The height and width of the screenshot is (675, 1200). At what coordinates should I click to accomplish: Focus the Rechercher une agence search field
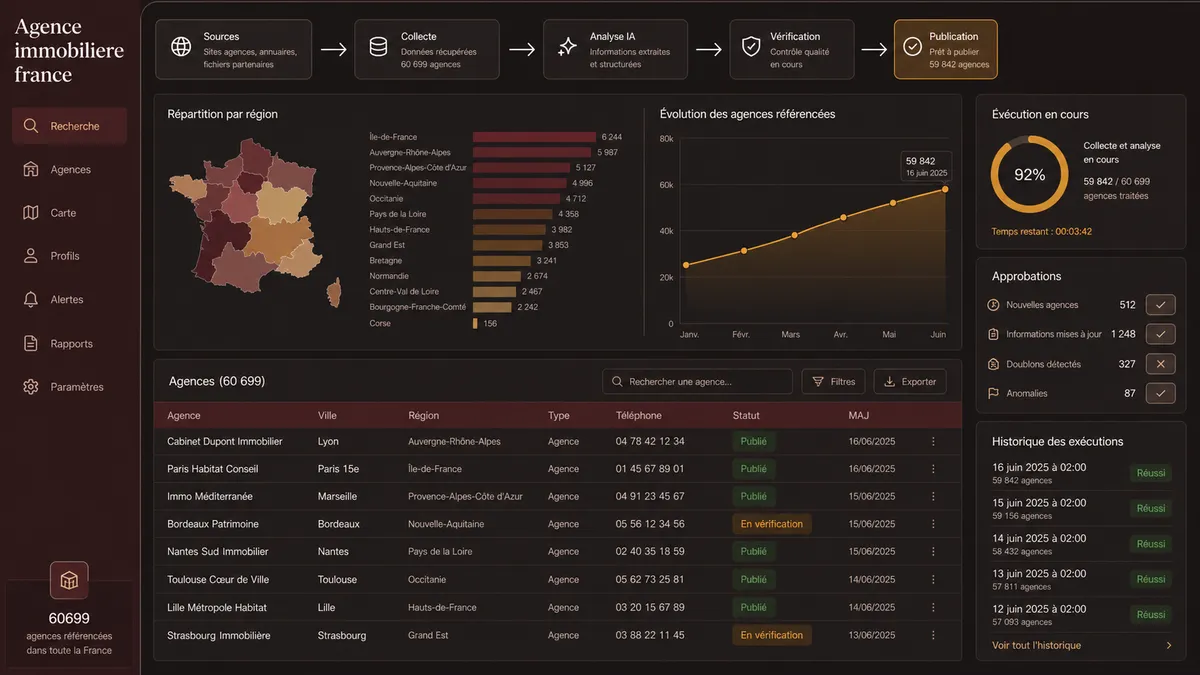697,381
